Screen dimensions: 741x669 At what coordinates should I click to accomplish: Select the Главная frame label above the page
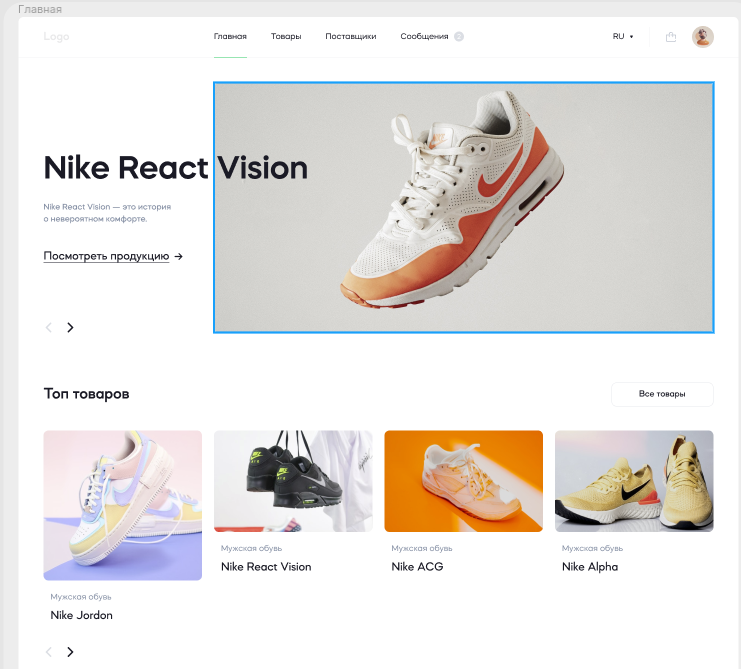40,9
